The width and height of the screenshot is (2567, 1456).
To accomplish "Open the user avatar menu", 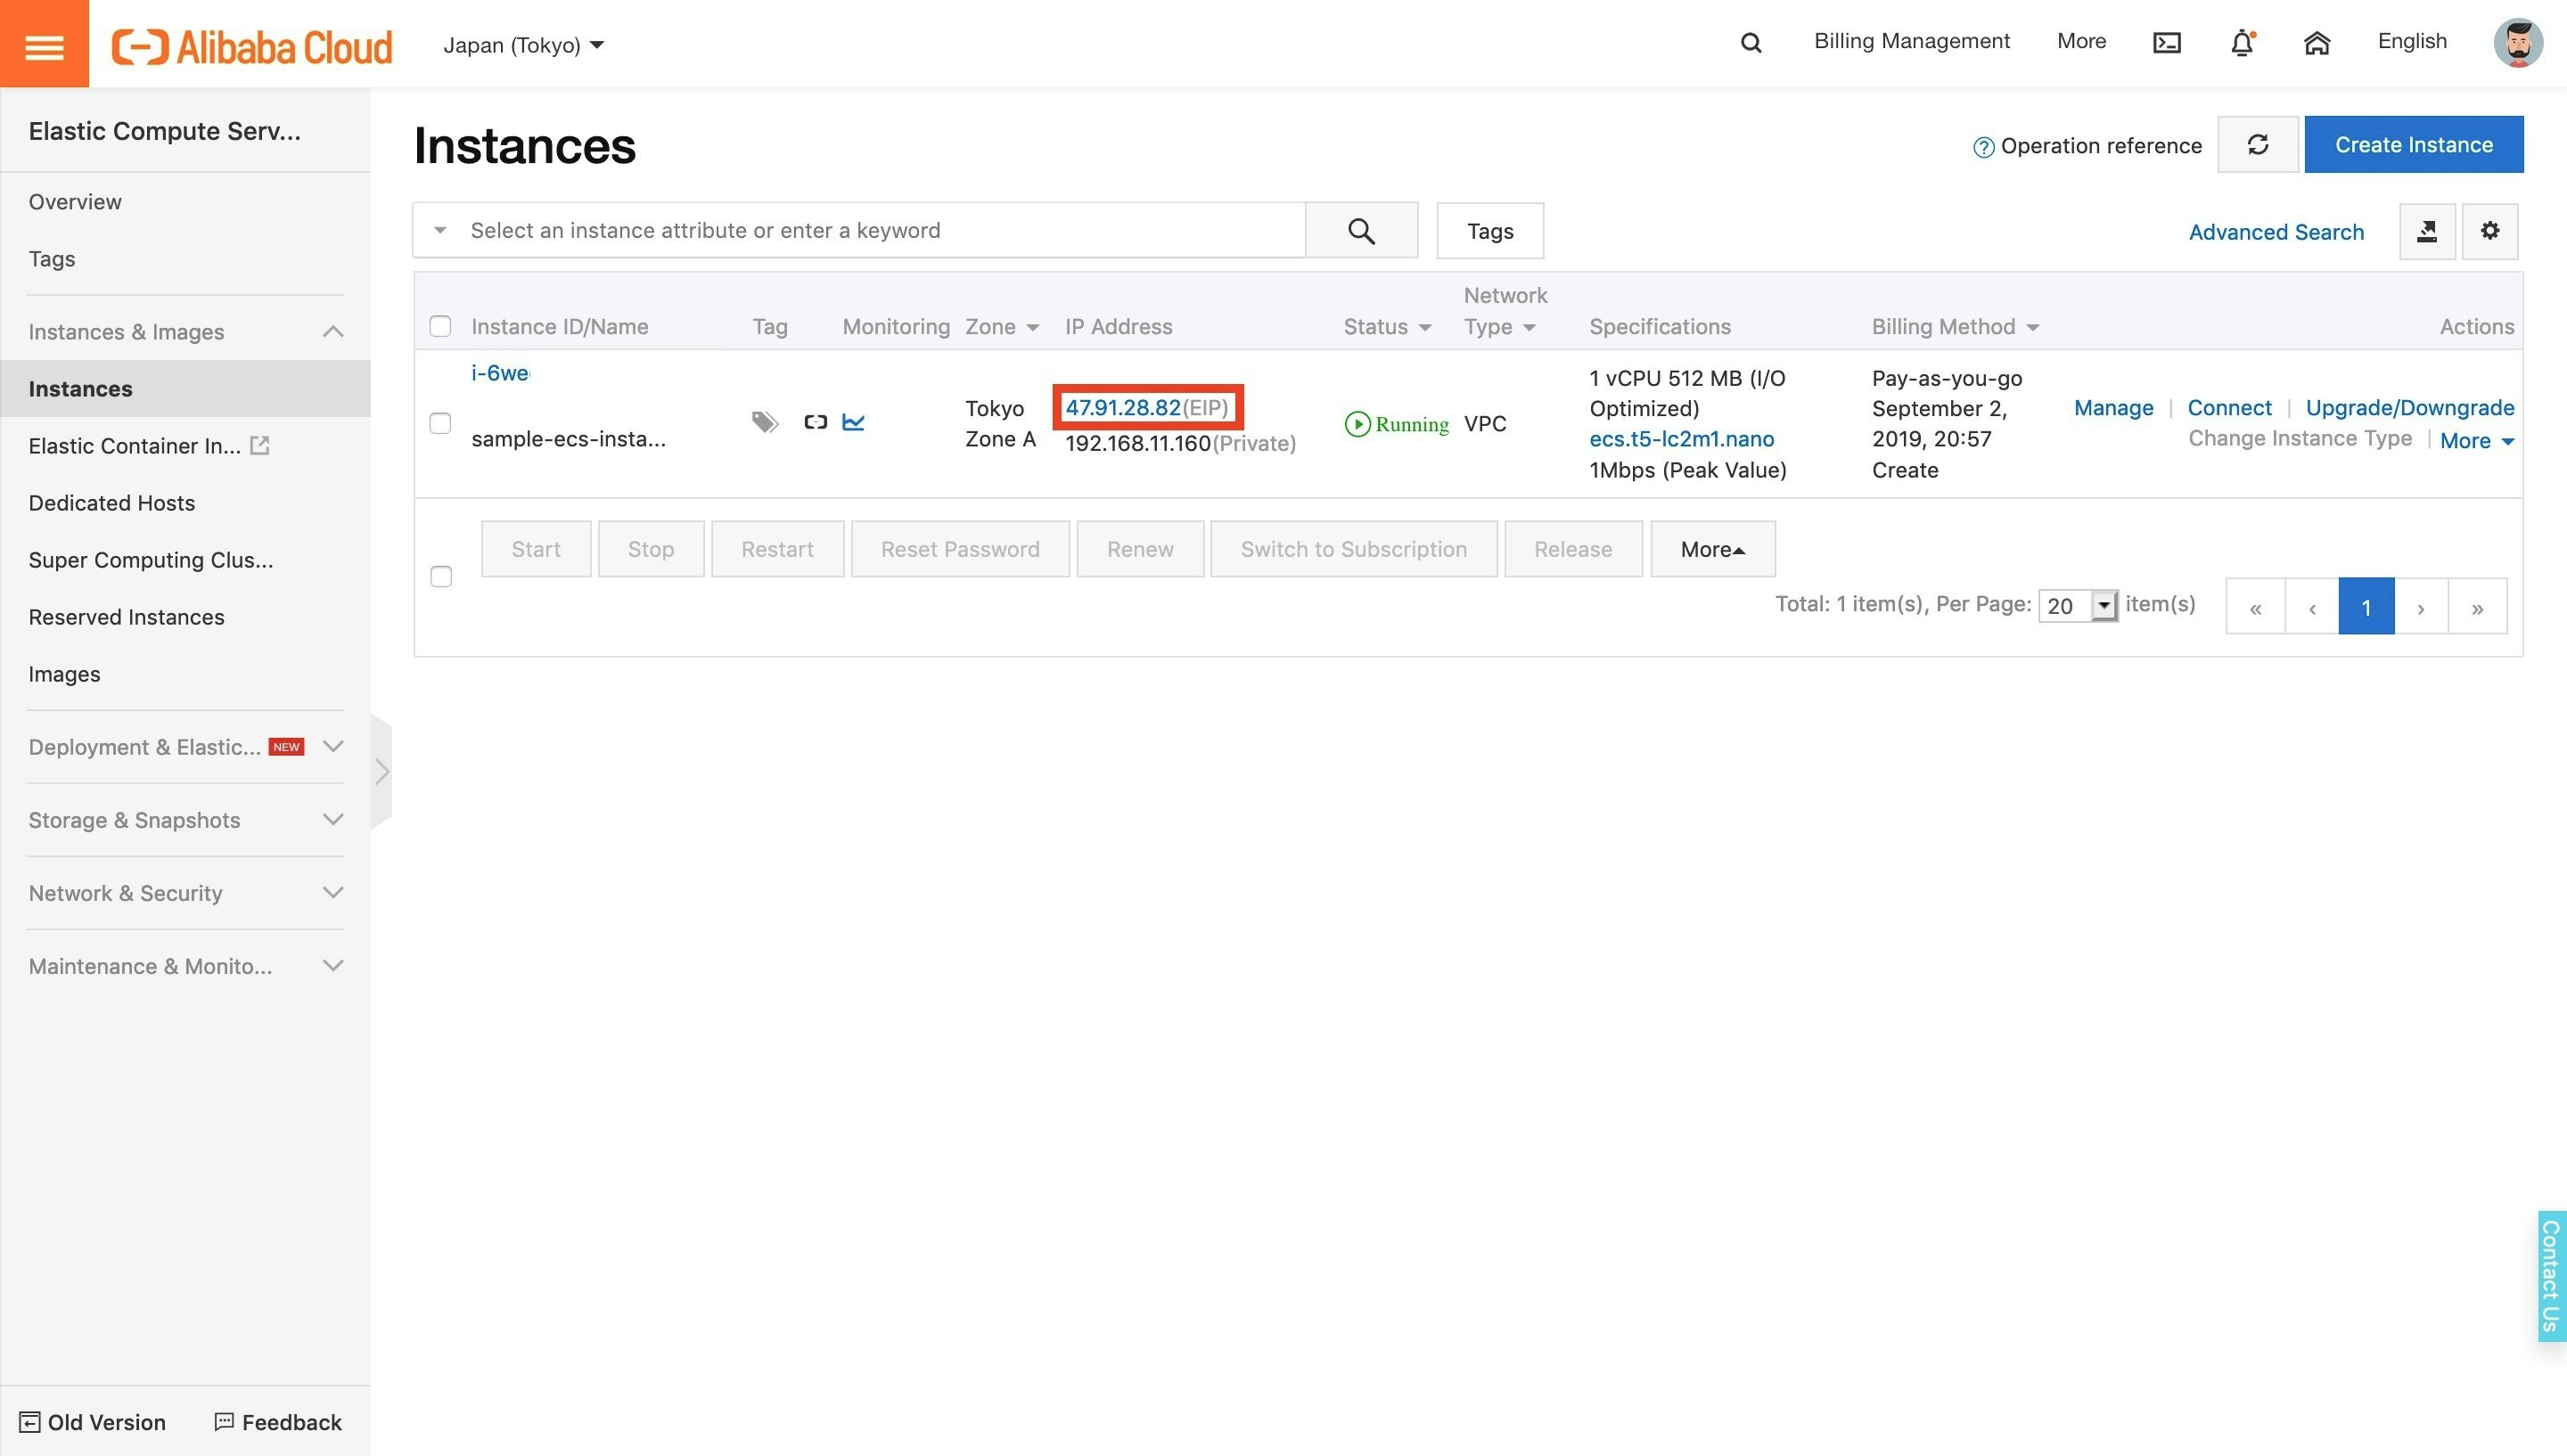I will pos(2518,43).
